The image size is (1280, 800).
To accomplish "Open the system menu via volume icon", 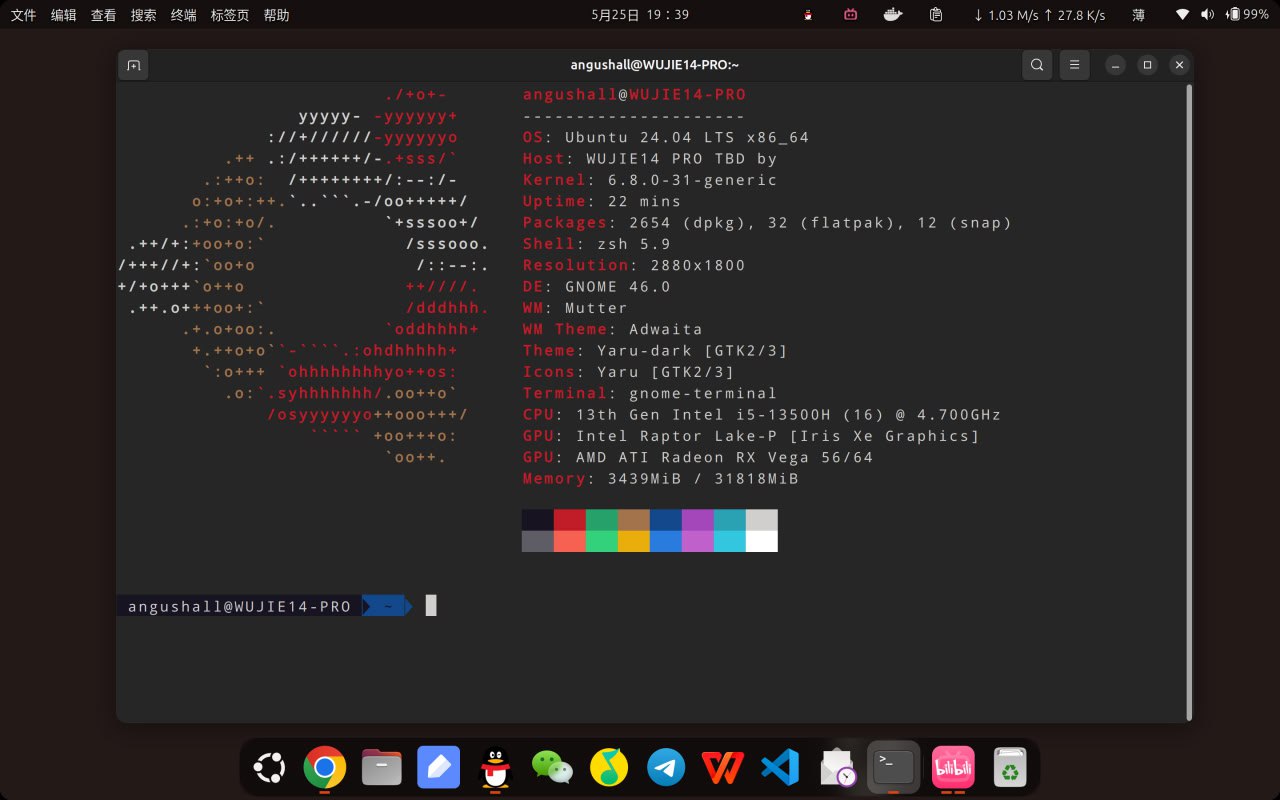I will (x=1207, y=15).
